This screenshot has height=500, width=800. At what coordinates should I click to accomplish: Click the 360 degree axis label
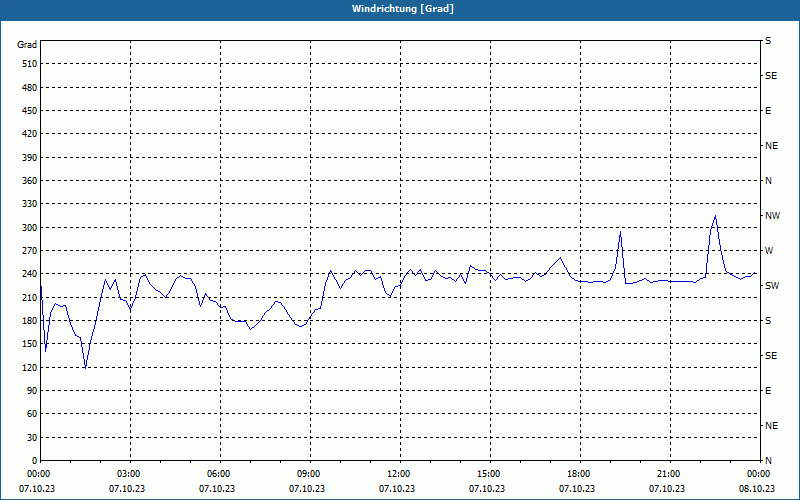click(x=30, y=181)
